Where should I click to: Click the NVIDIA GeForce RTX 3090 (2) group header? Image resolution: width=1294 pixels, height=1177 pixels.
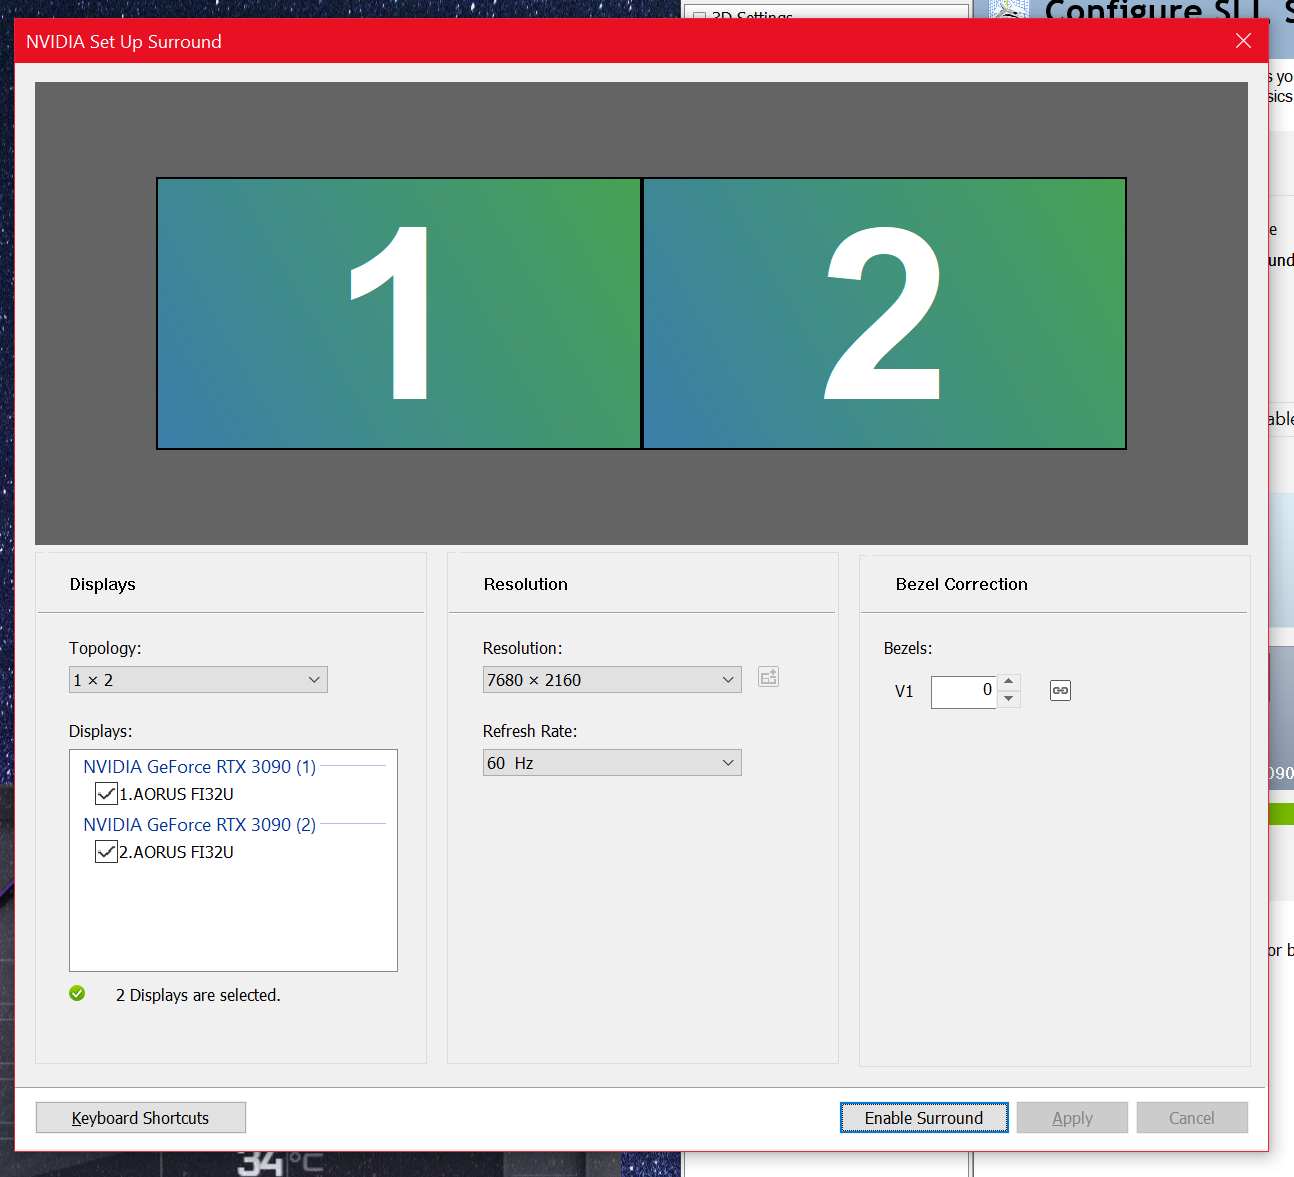tap(199, 824)
